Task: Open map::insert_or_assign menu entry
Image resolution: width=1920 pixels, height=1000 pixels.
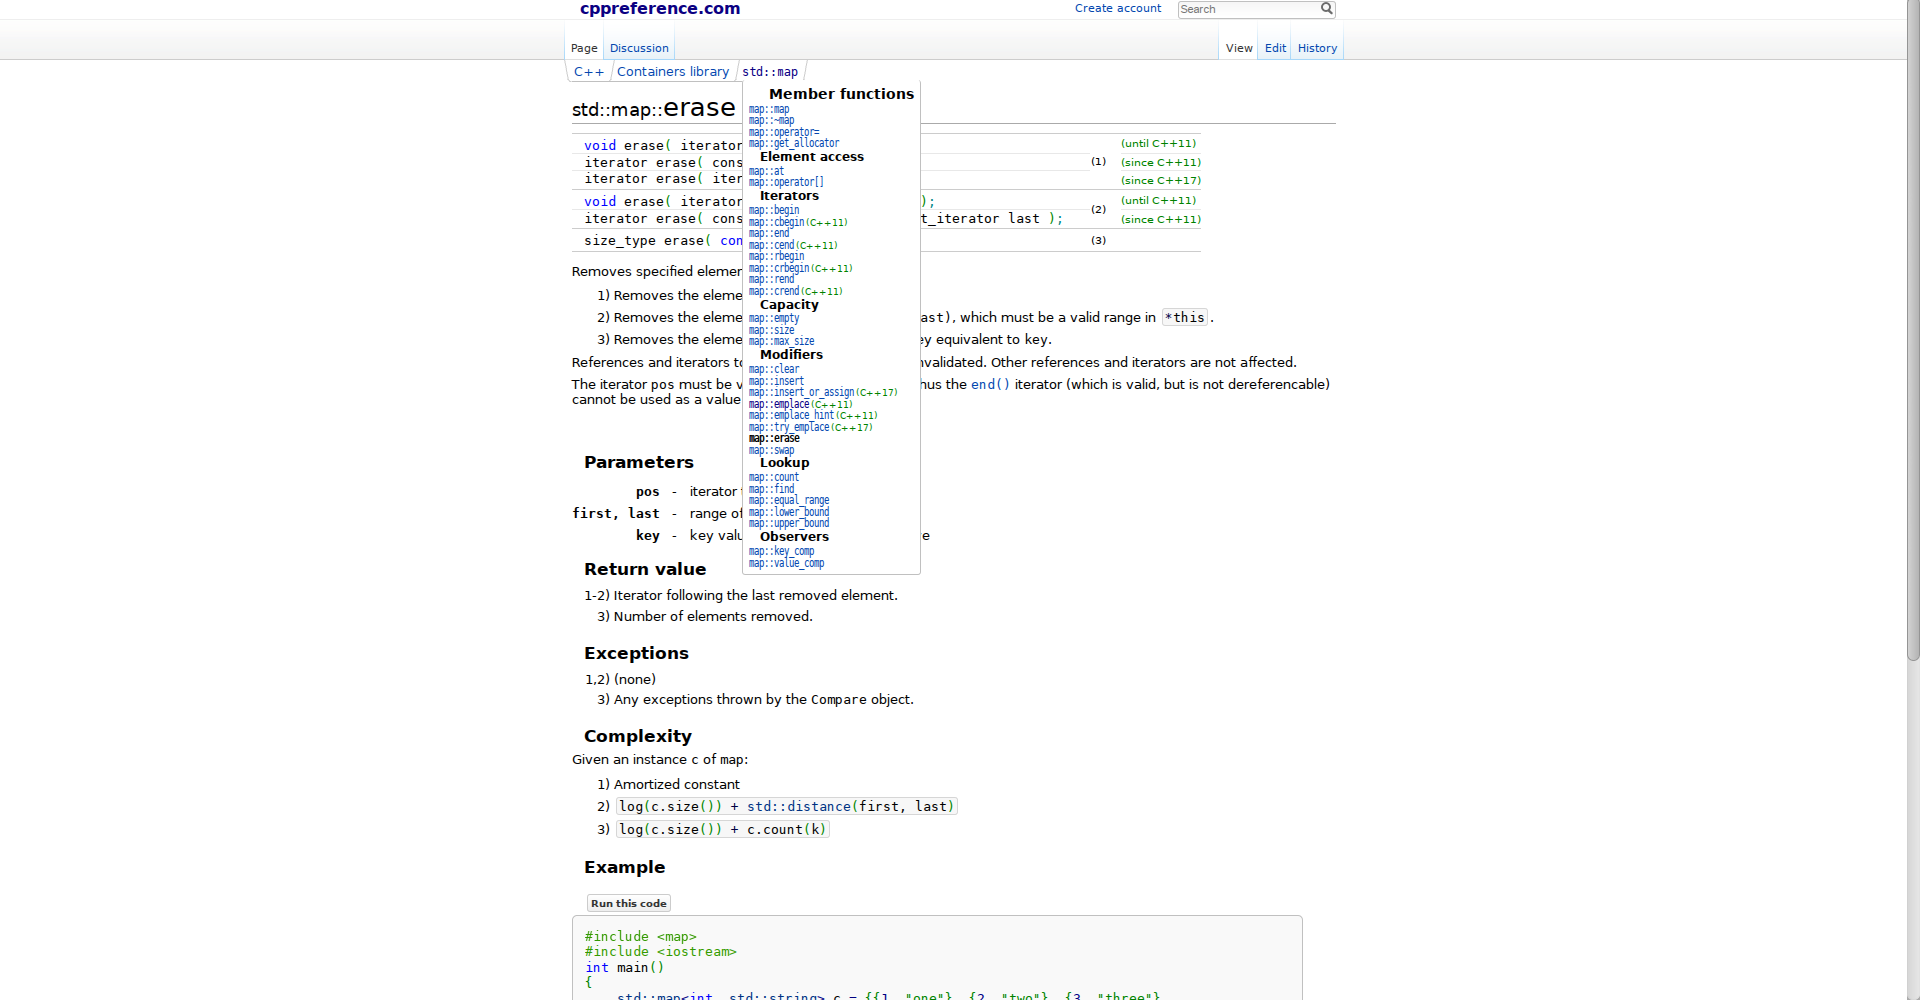Action: tap(801, 392)
